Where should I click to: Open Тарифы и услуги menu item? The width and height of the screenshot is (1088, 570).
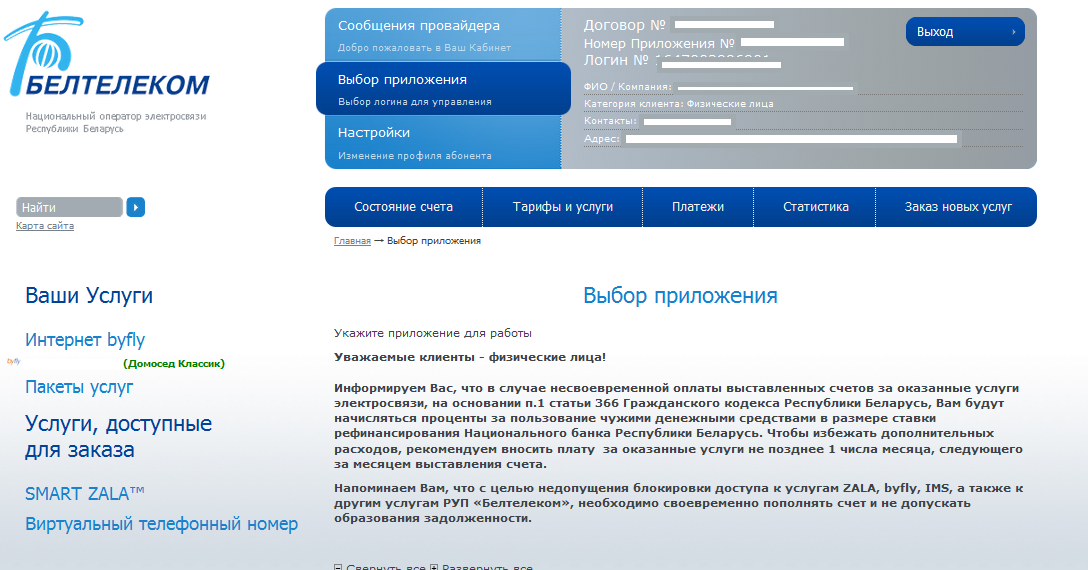tap(563, 207)
